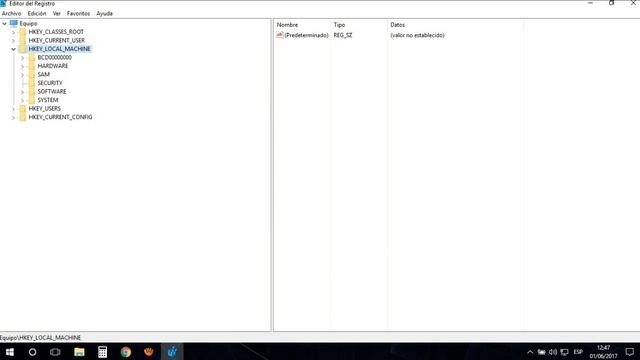Click the HARDWARE folder icon

pyautogui.click(x=32, y=66)
